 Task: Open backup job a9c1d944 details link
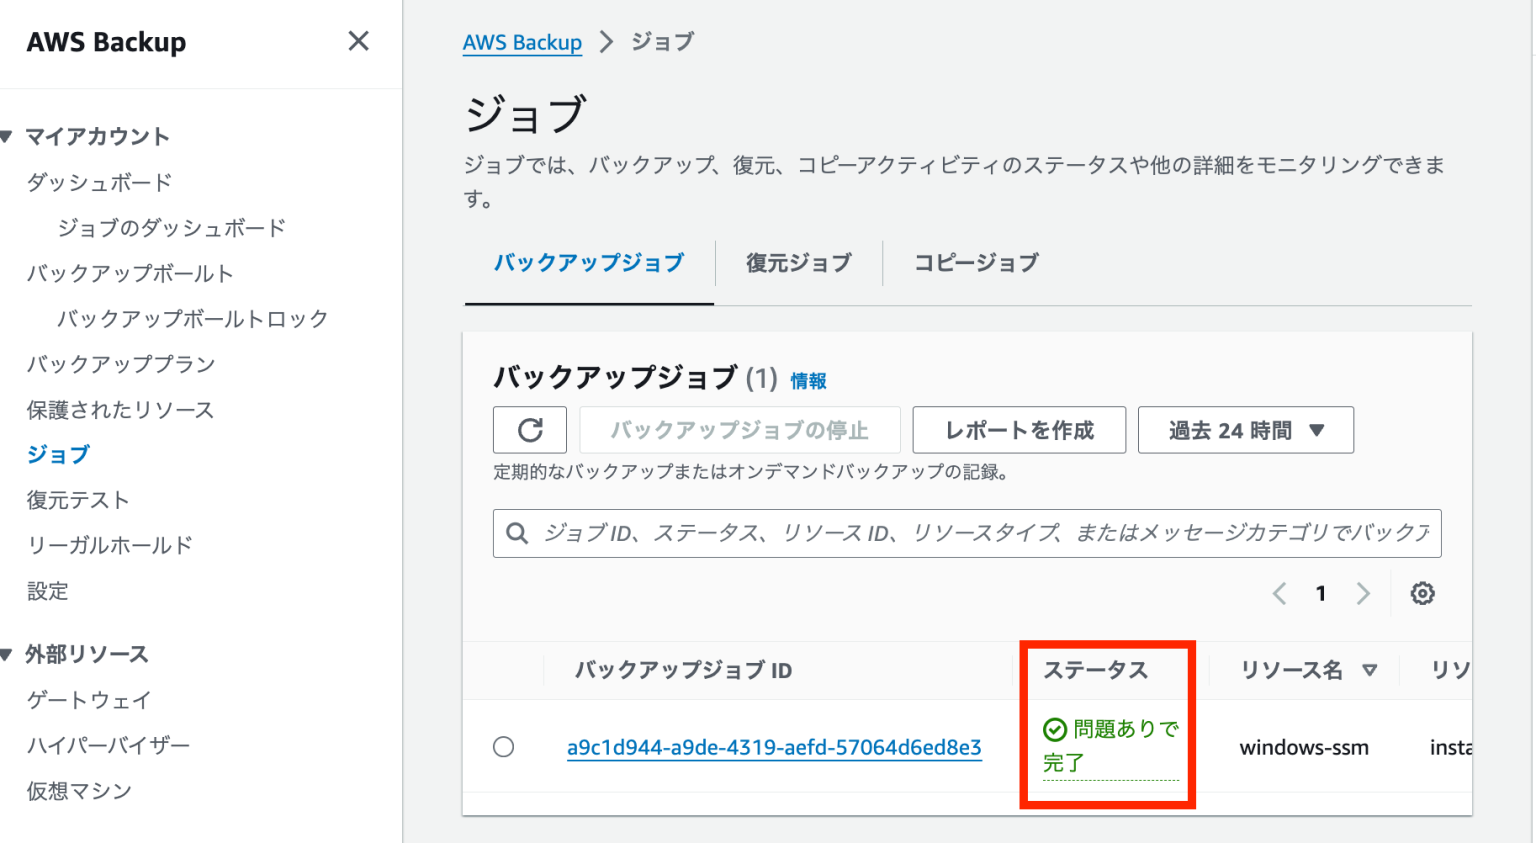coord(775,746)
